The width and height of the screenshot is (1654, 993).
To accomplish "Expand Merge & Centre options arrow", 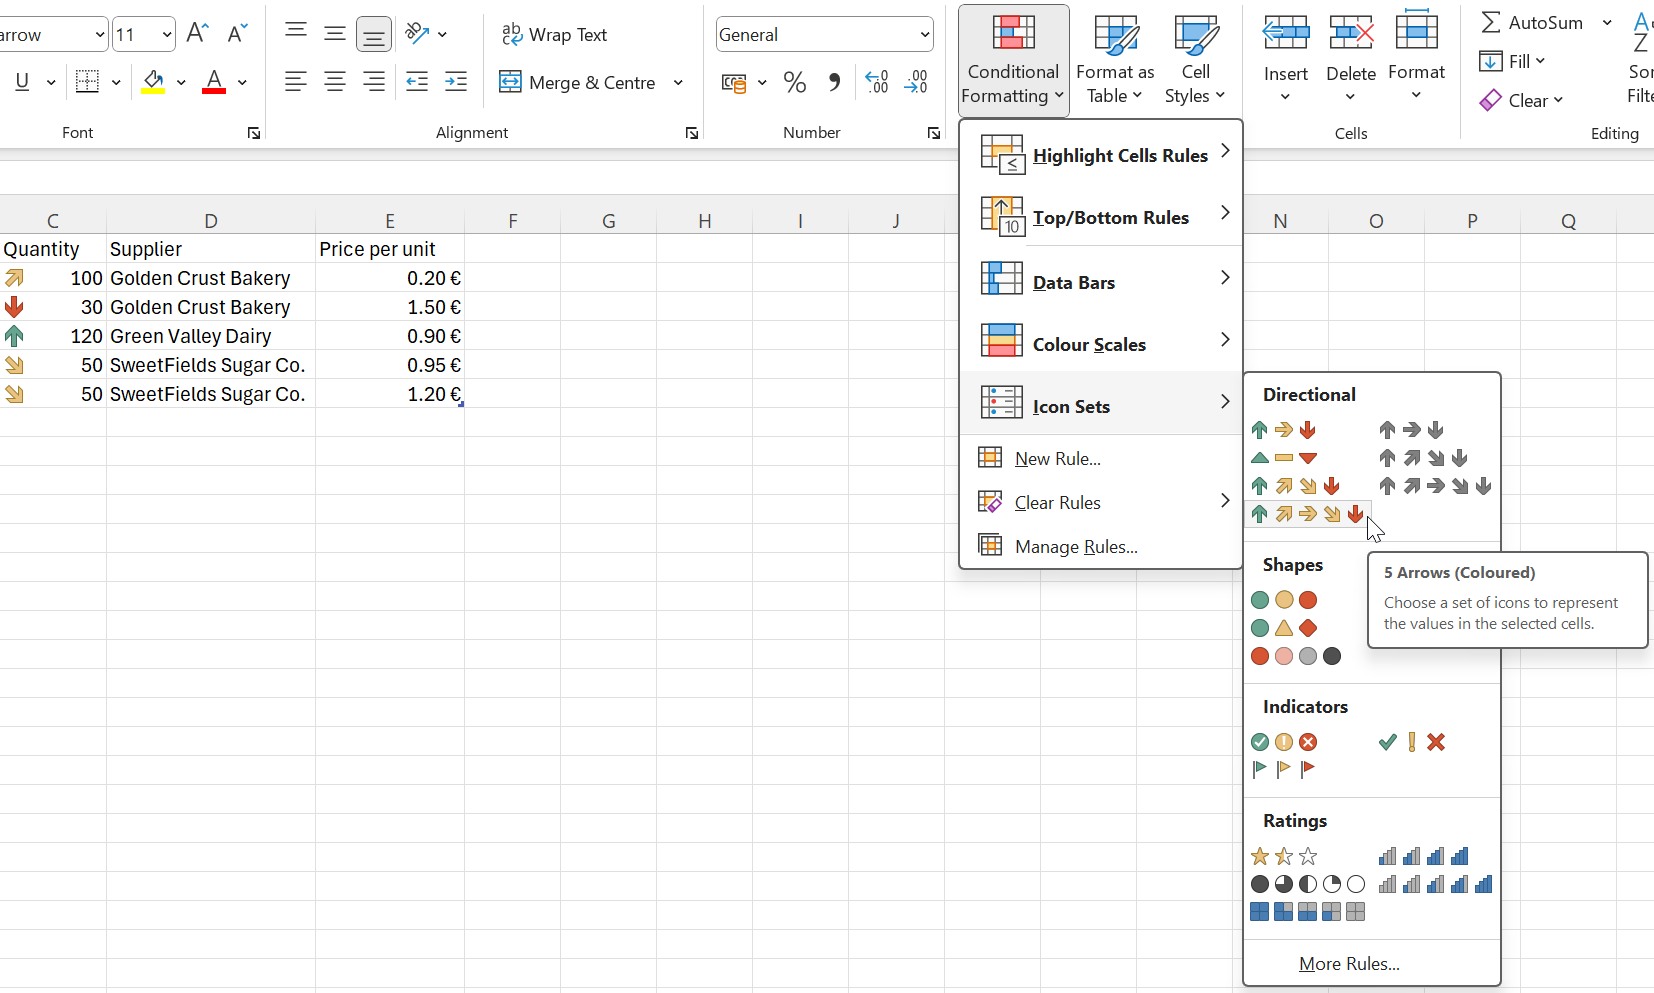I will pyautogui.click(x=678, y=82).
